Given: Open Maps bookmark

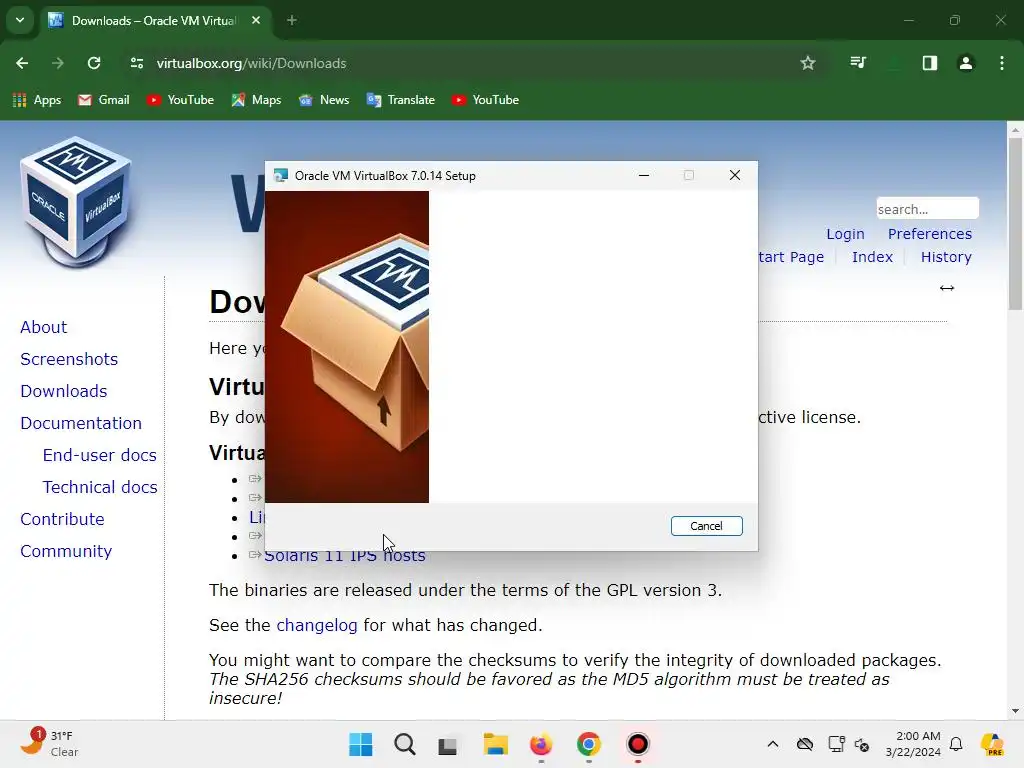Looking at the screenshot, I should (x=256, y=100).
